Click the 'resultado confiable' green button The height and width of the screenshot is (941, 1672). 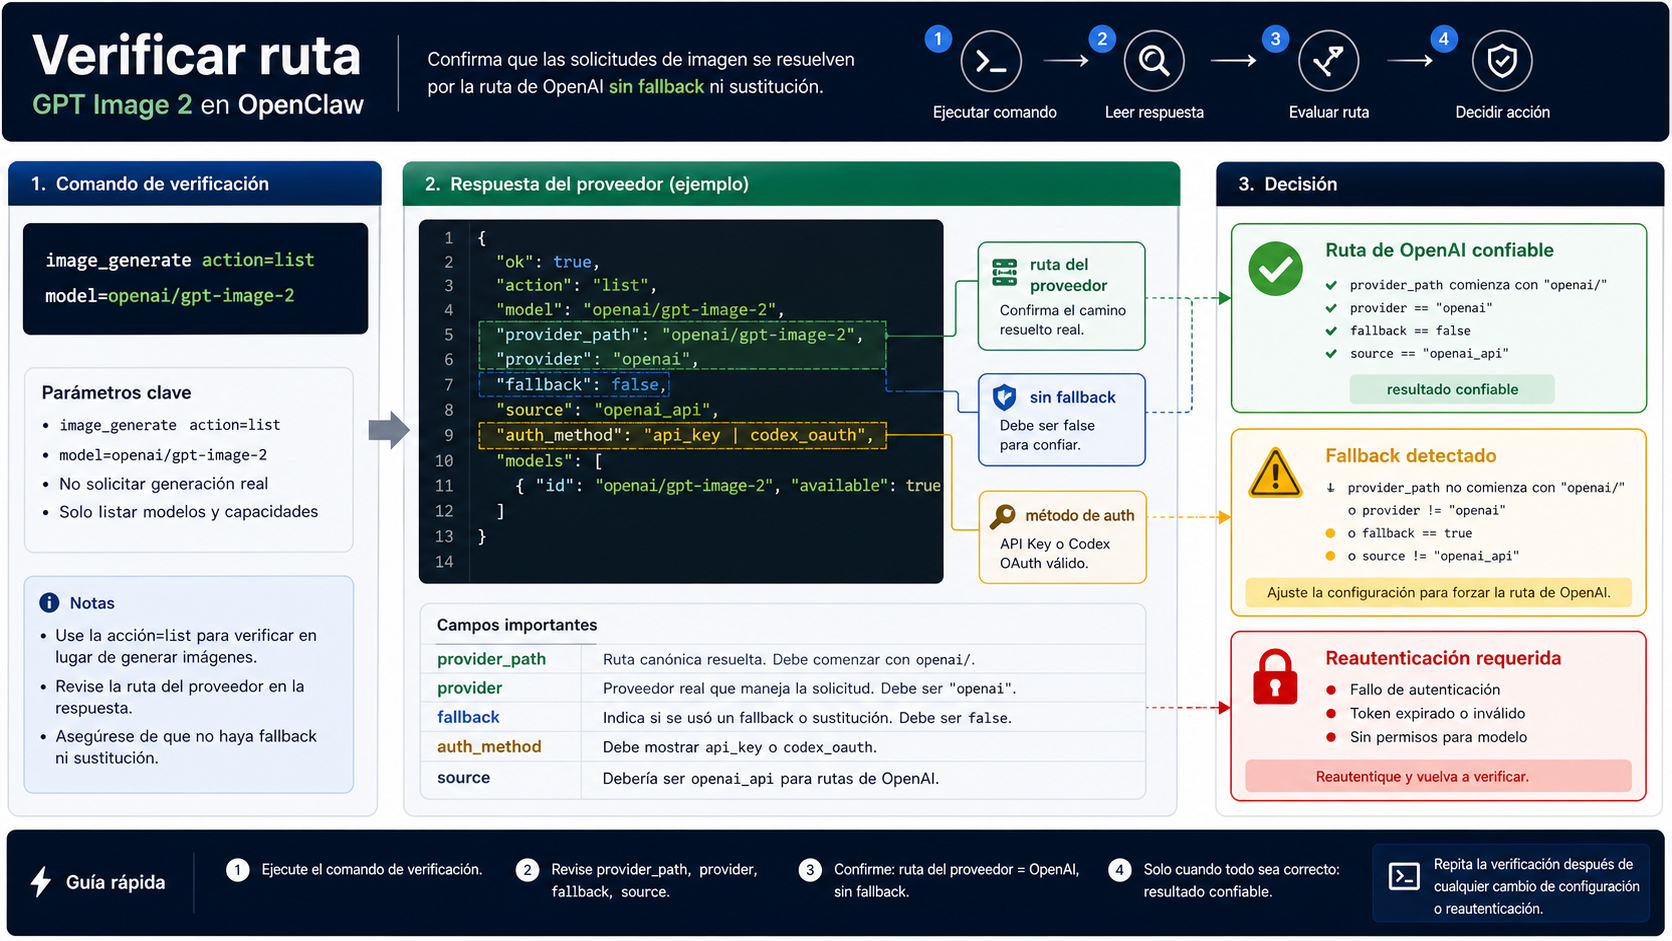click(x=1452, y=389)
